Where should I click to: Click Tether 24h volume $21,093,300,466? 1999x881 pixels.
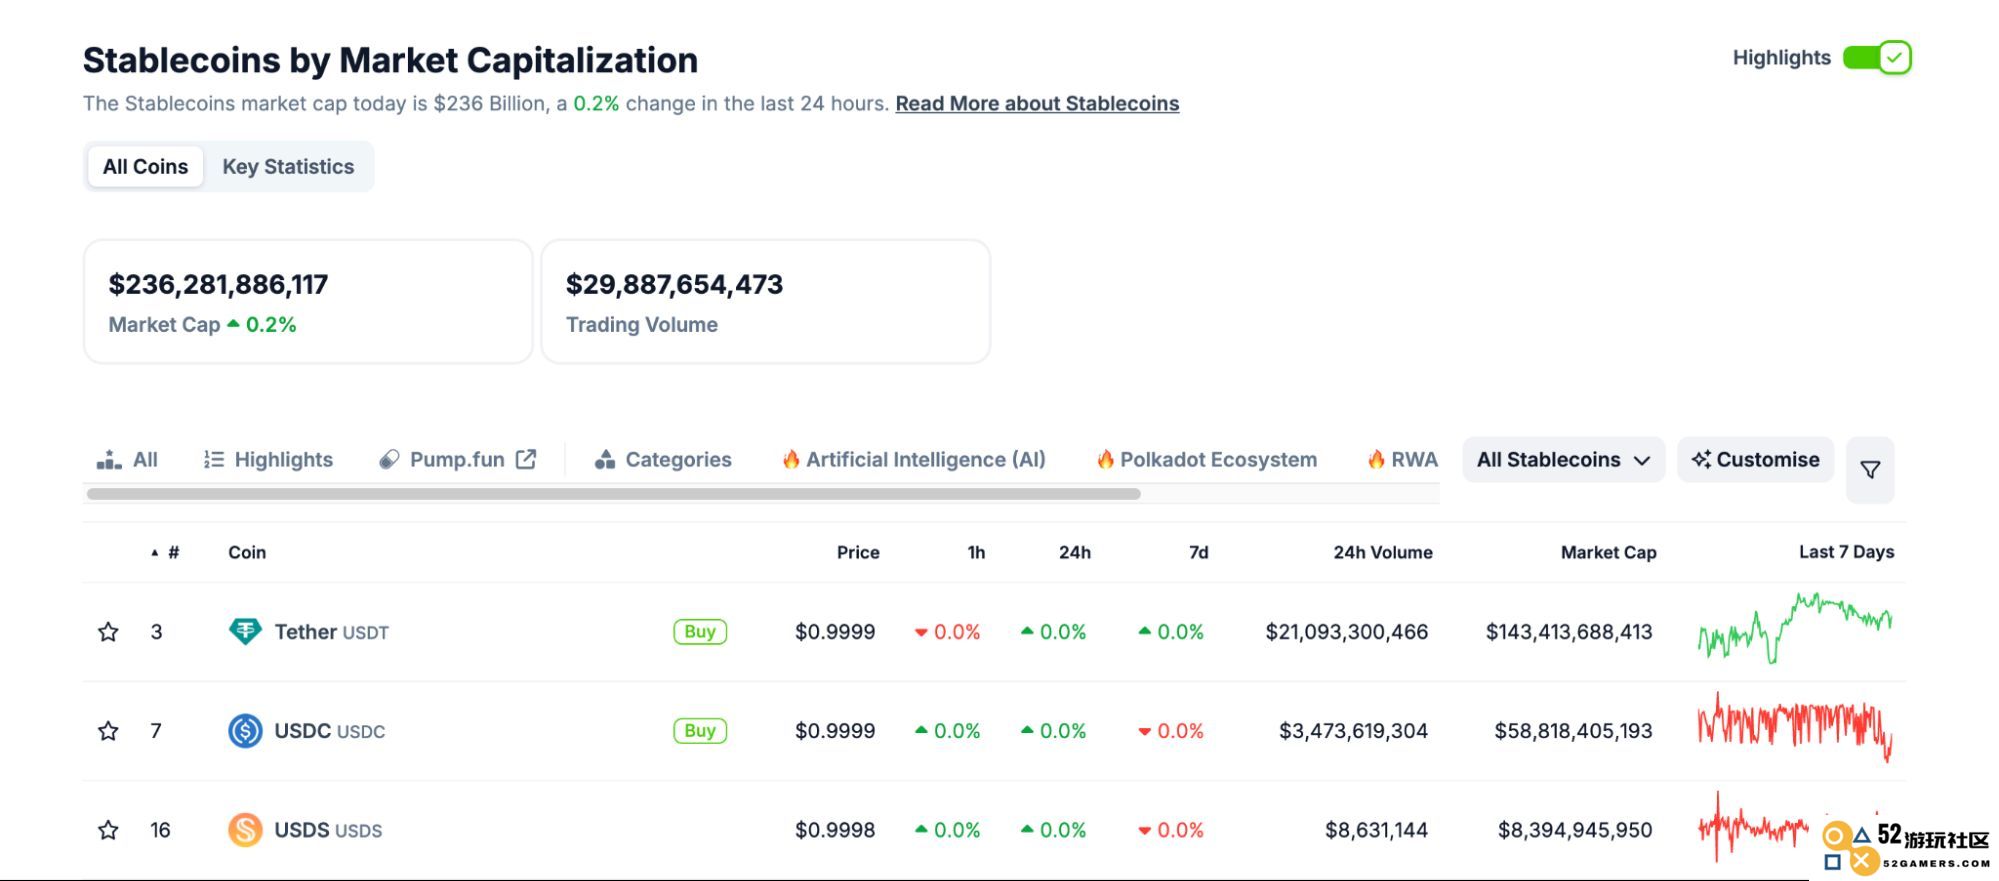click(x=1347, y=632)
